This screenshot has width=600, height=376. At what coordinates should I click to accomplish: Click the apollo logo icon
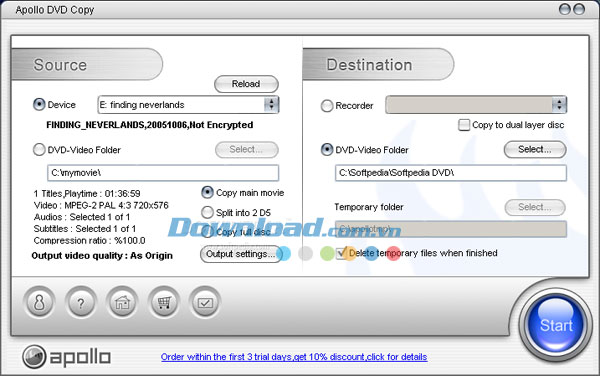tap(34, 357)
